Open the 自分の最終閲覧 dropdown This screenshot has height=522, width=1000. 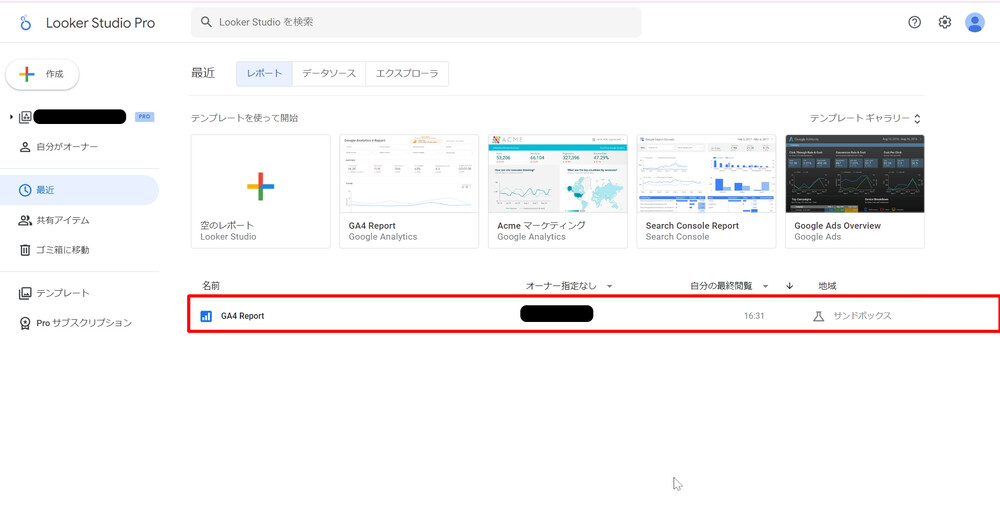[729, 286]
